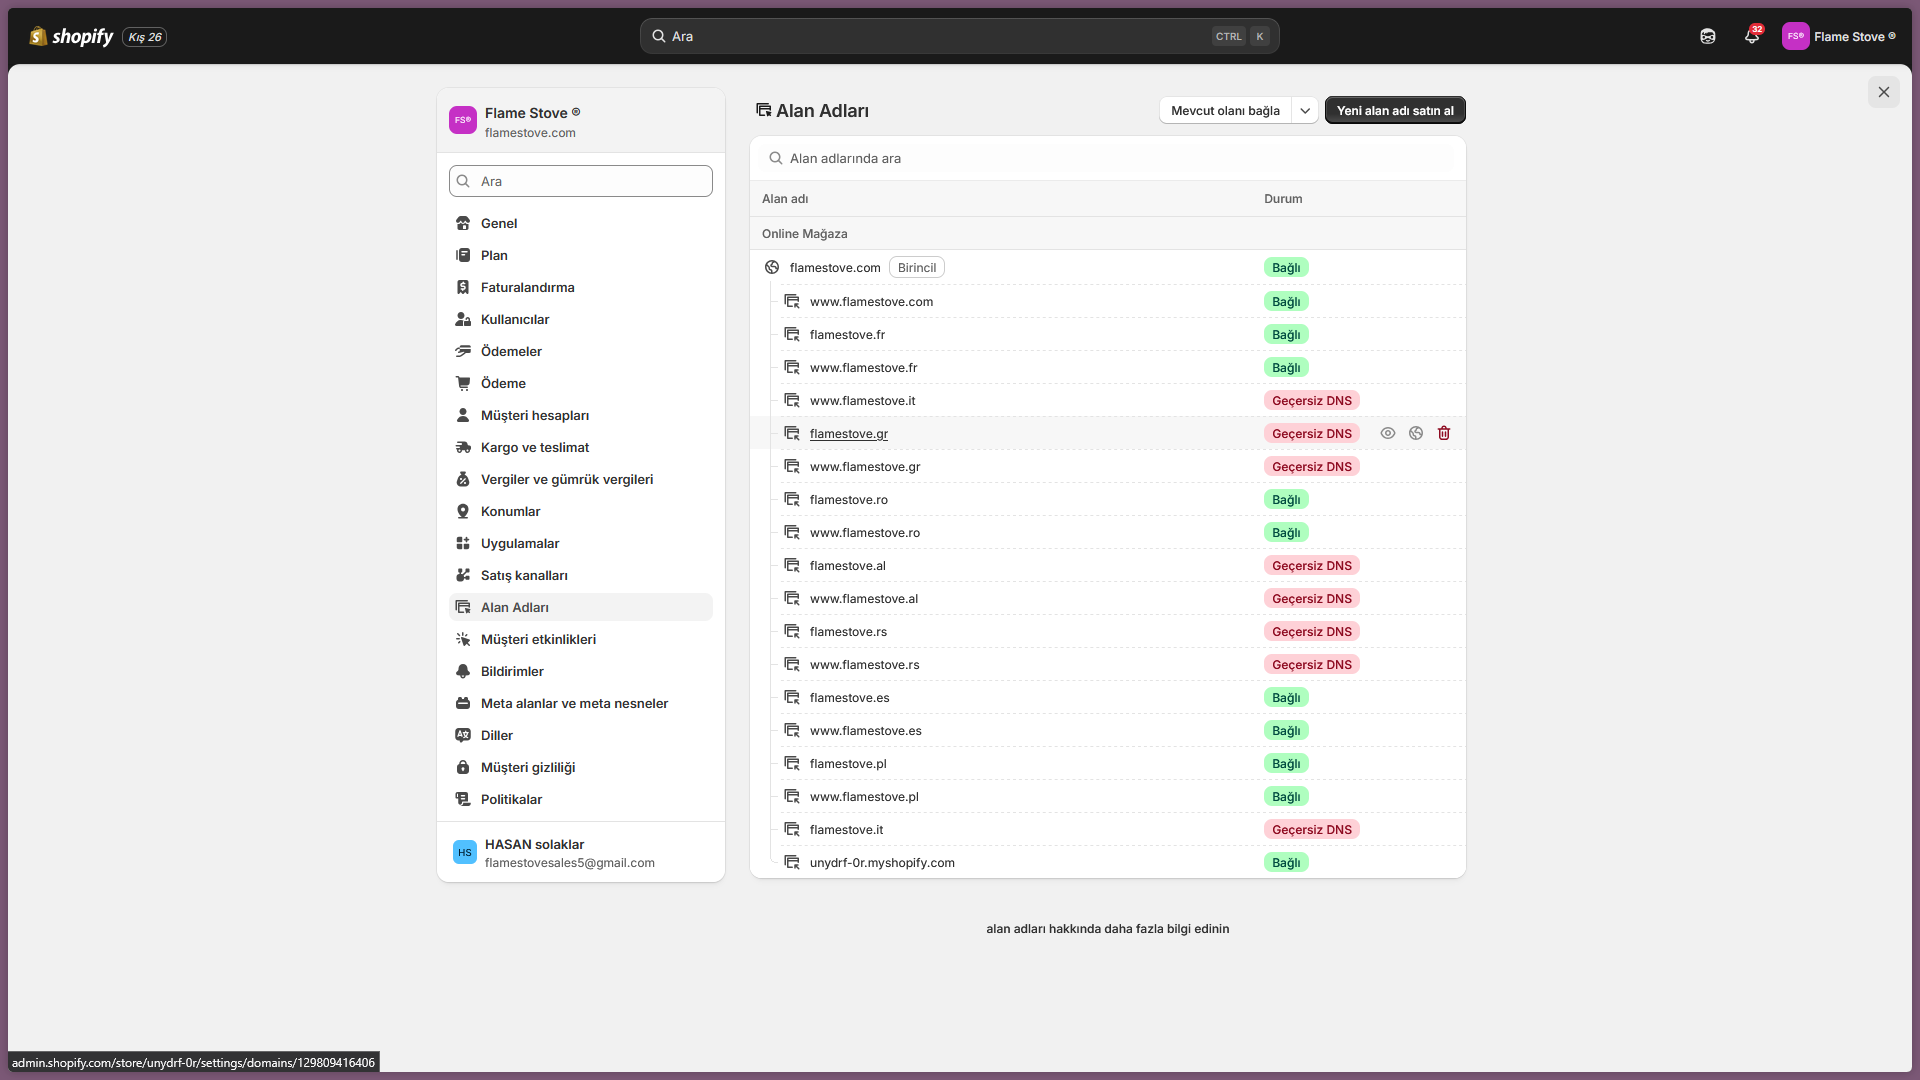Open the Flame Stove store header in sidebar

(581, 121)
